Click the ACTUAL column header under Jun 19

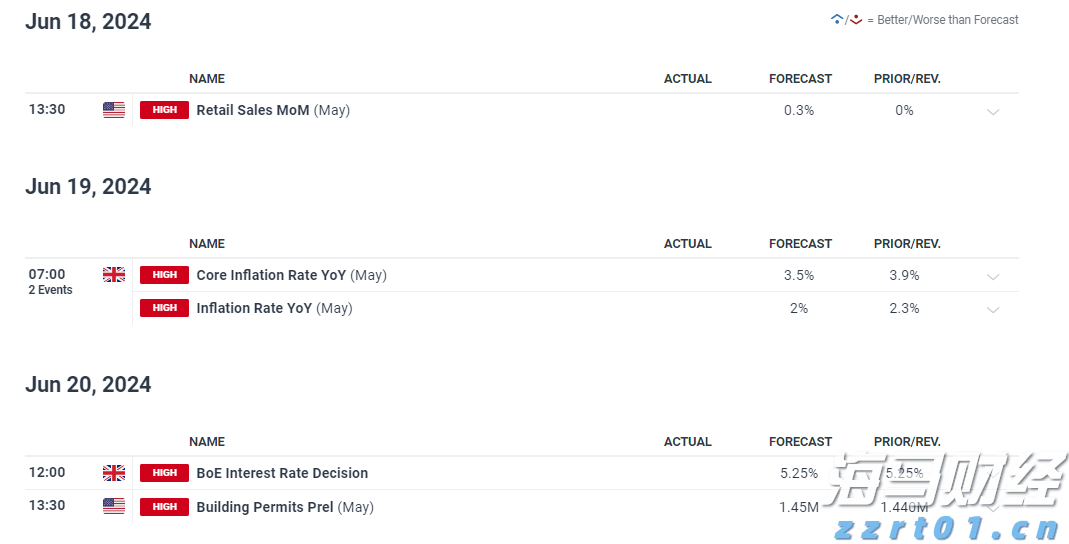point(688,244)
